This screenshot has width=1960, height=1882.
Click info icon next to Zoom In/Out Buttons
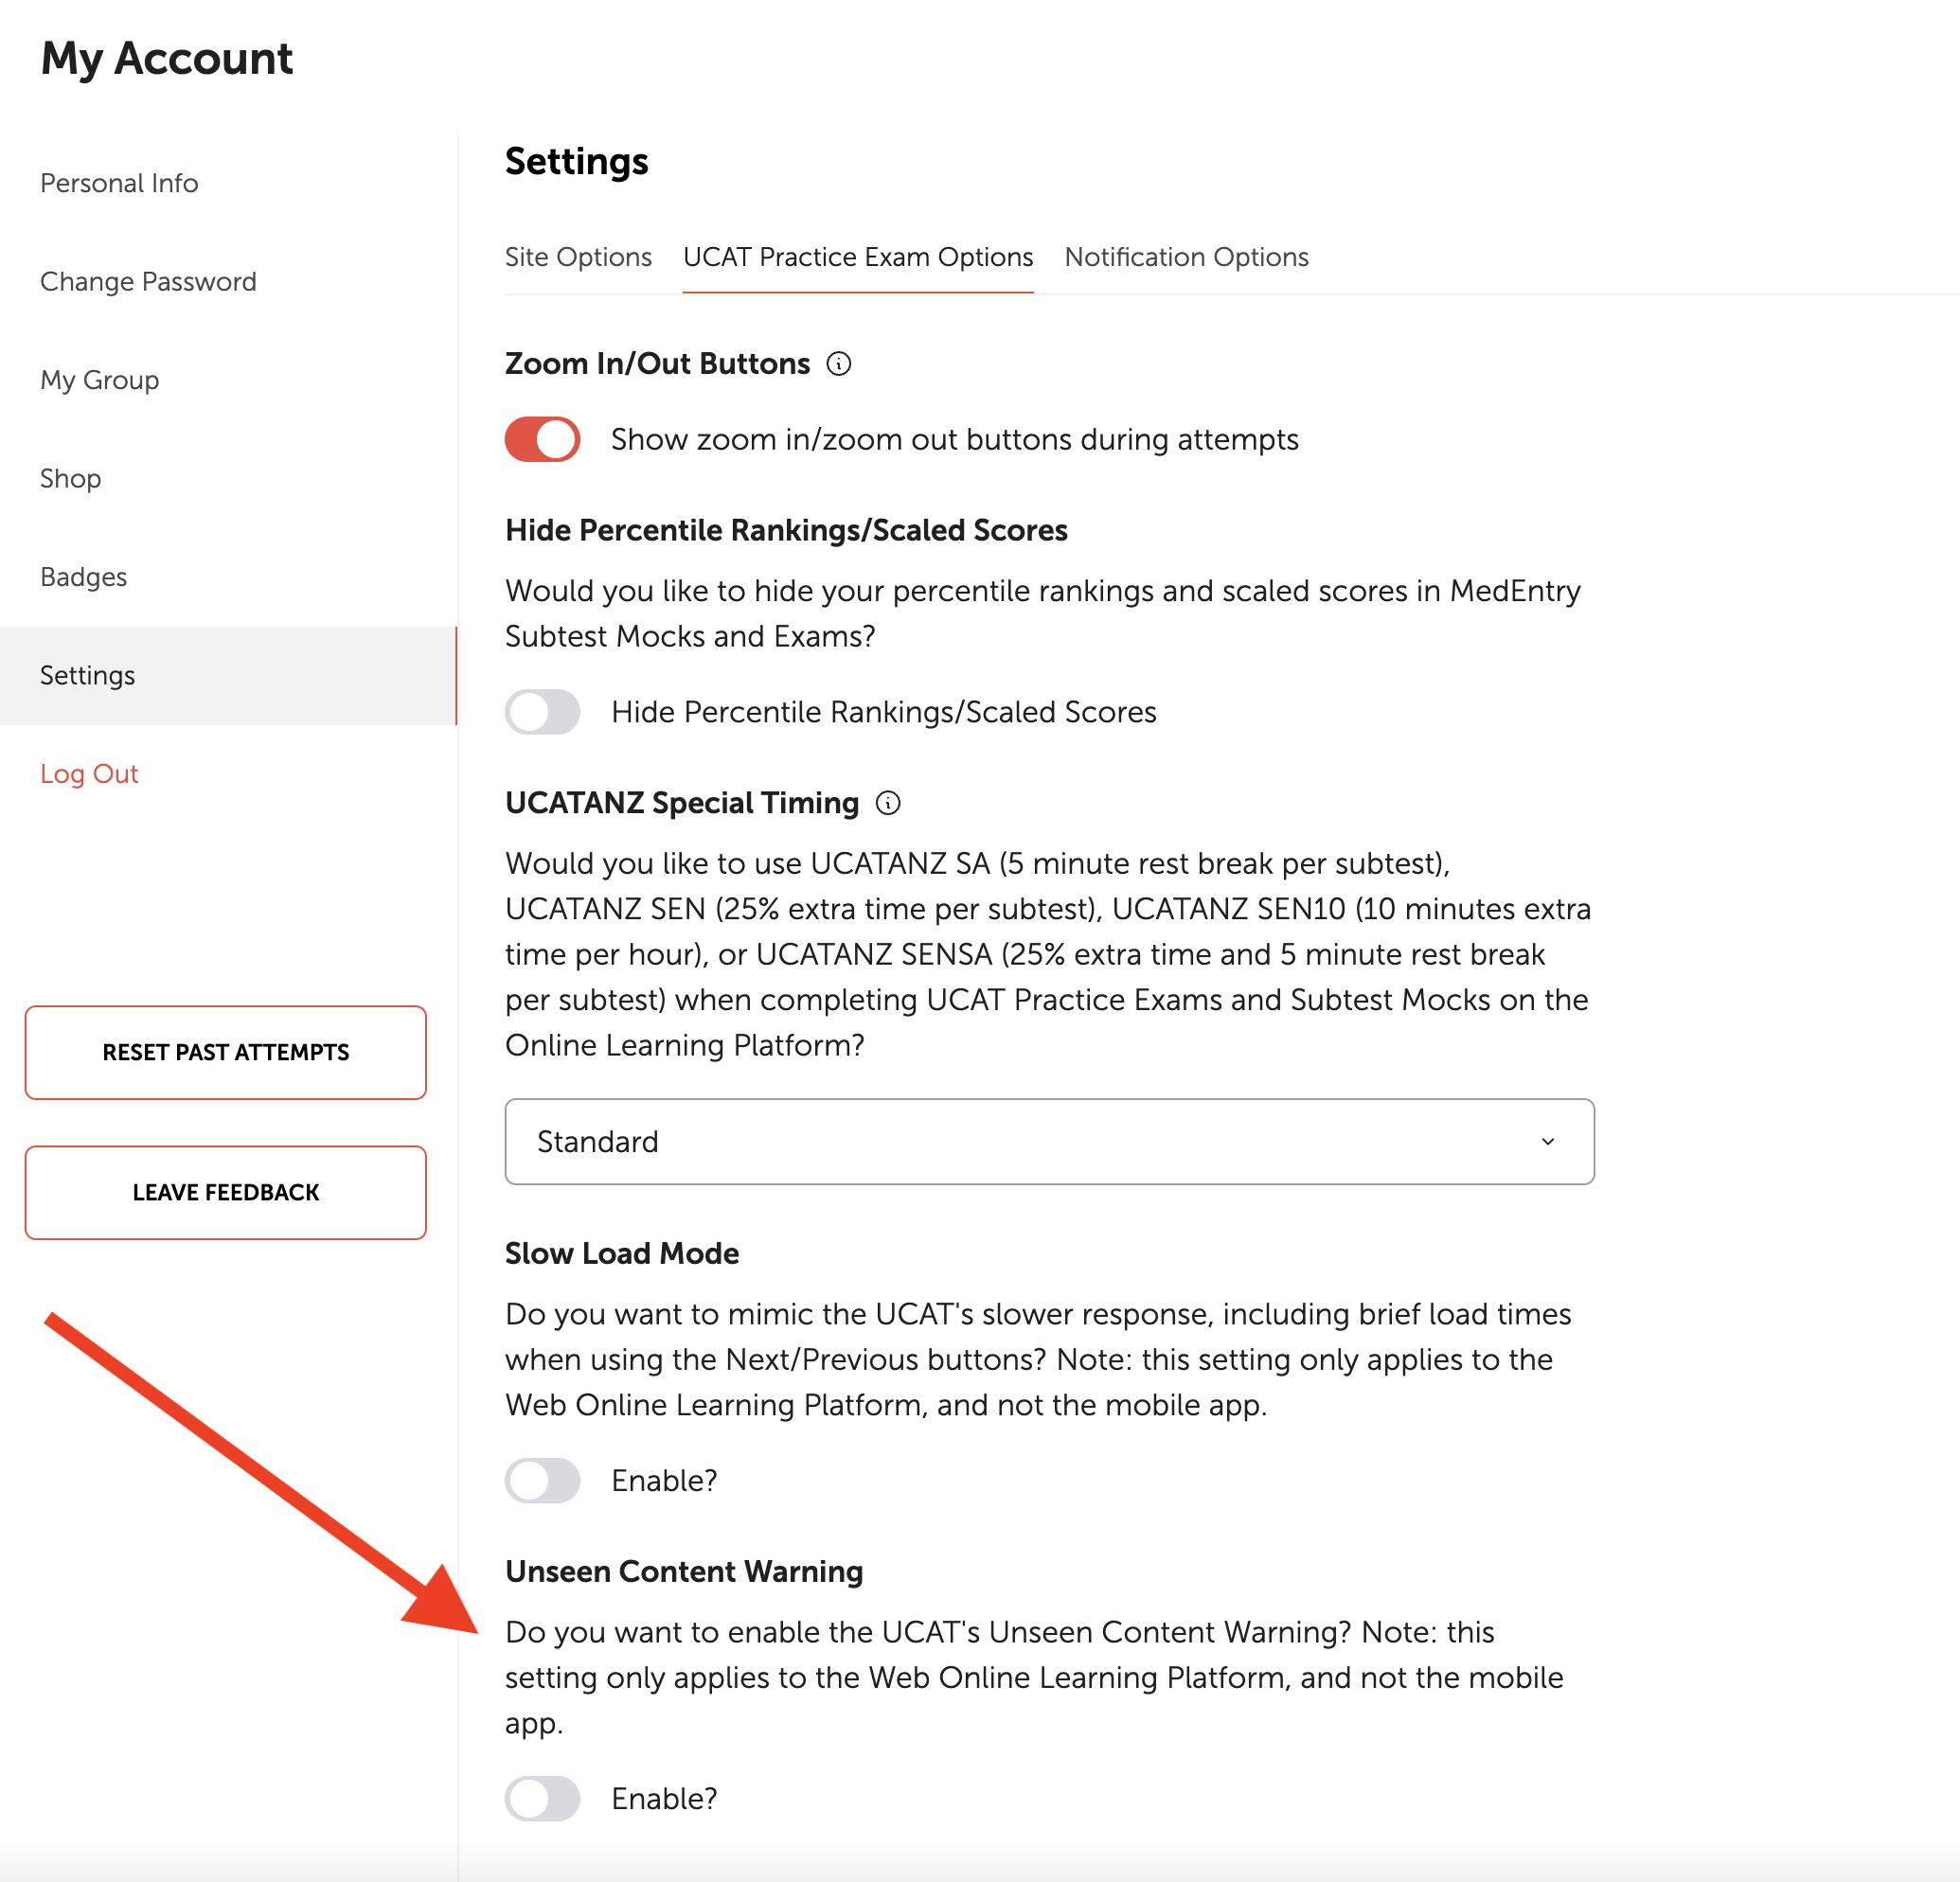839,364
